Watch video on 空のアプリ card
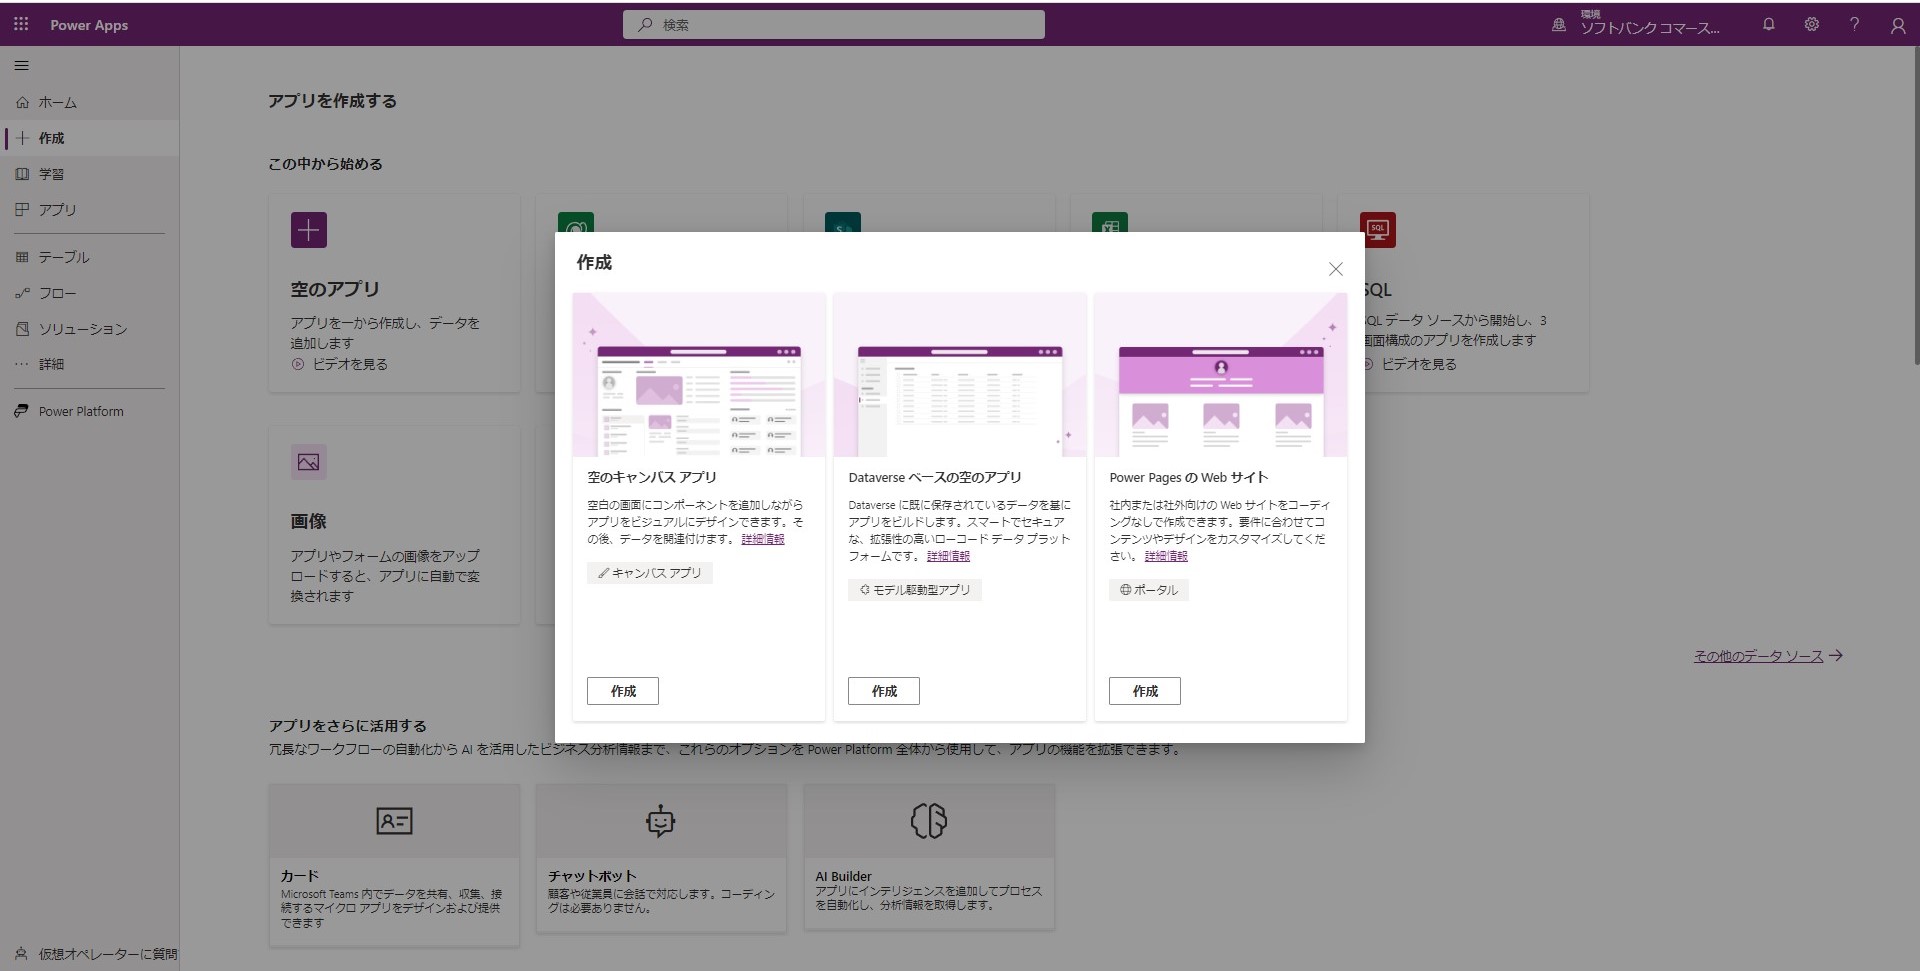Viewport: 1920px width, 971px height. click(340, 364)
